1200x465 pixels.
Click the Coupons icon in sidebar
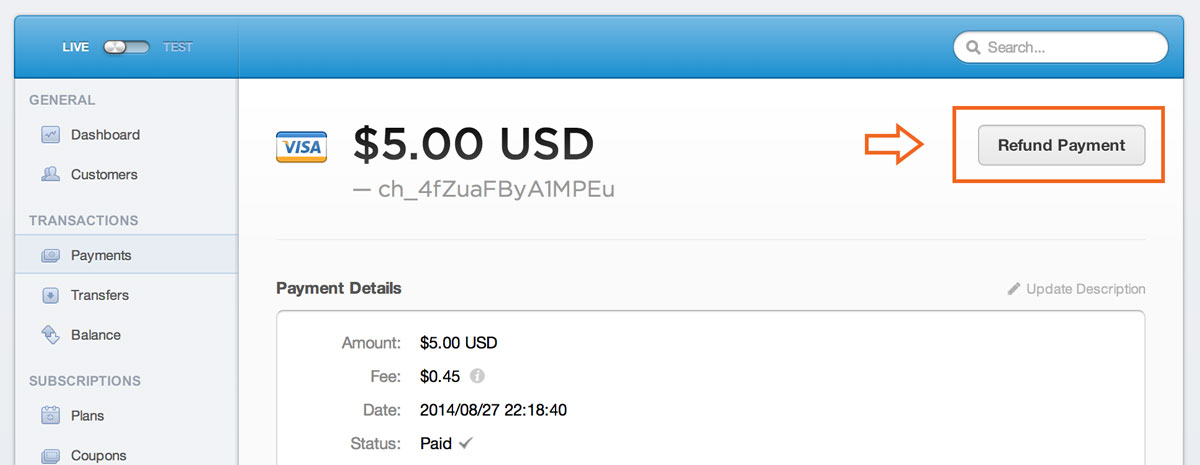tap(50, 456)
